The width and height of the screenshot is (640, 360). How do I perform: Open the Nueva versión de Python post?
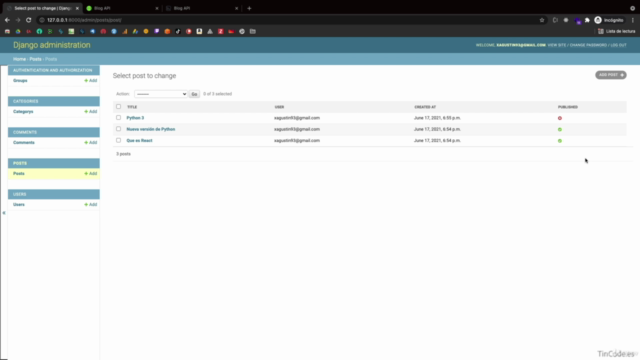point(151,129)
